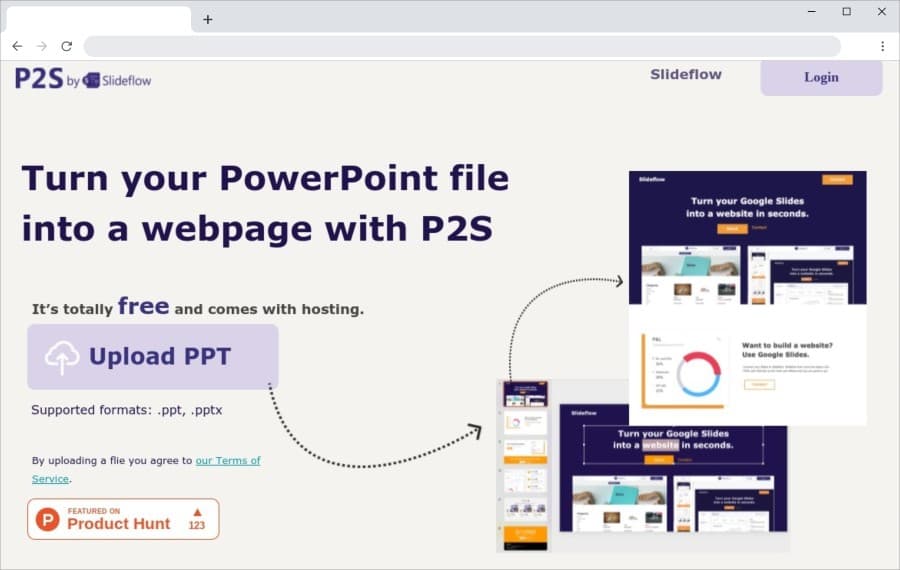Close the browser window
This screenshot has height=570, width=900.
(882, 11)
